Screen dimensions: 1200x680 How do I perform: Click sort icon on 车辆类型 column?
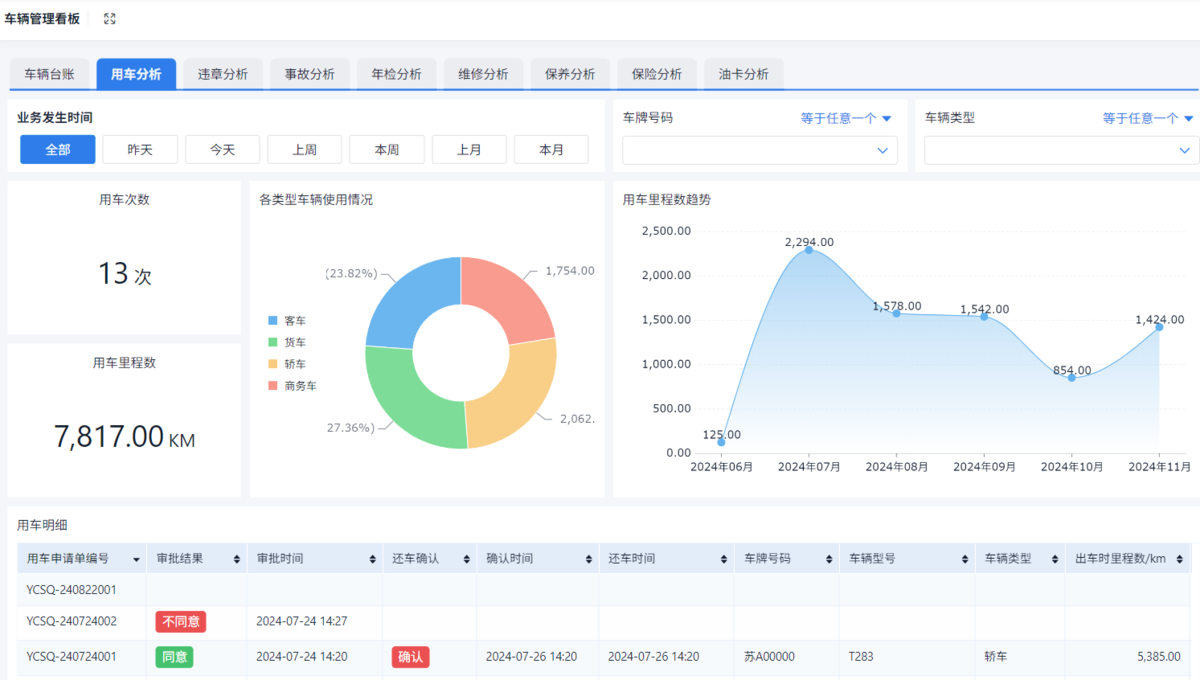1054,559
